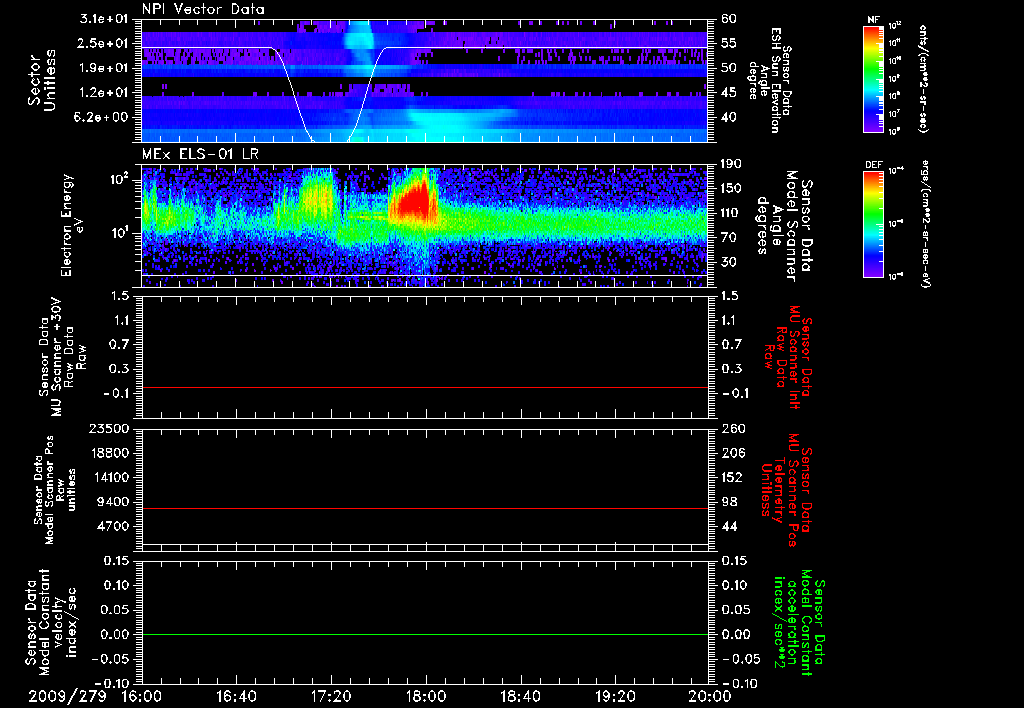Click the '18:00' time axis label

tap(426, 696)
